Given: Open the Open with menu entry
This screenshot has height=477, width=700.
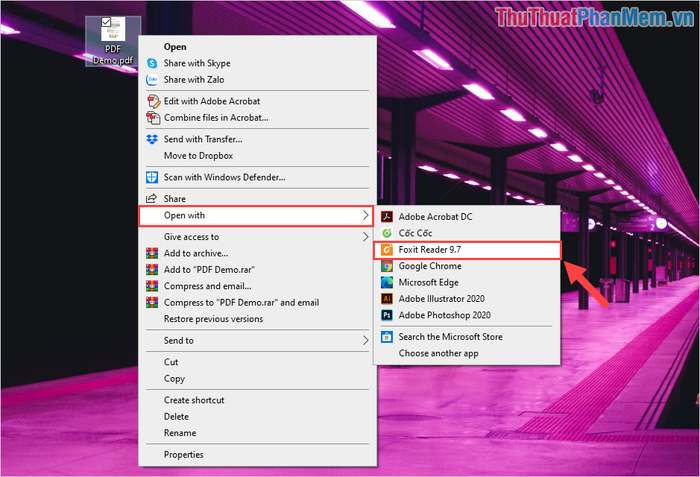Looking at the screenshot, I should coord(256,216).
